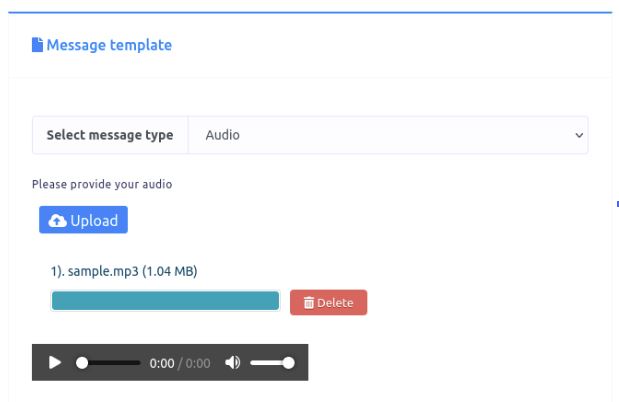Click the Message template heading
The image size is (619, 402).
pos(109,45)
